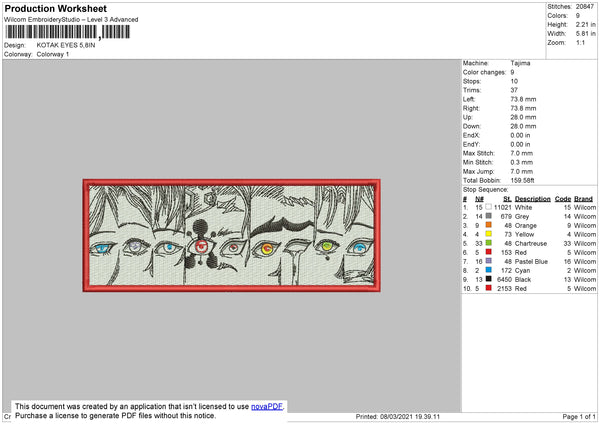Viewport: 600px width, 424px height.
Task: Click the 'Color changes' label
Action: (x=484, y=72)
